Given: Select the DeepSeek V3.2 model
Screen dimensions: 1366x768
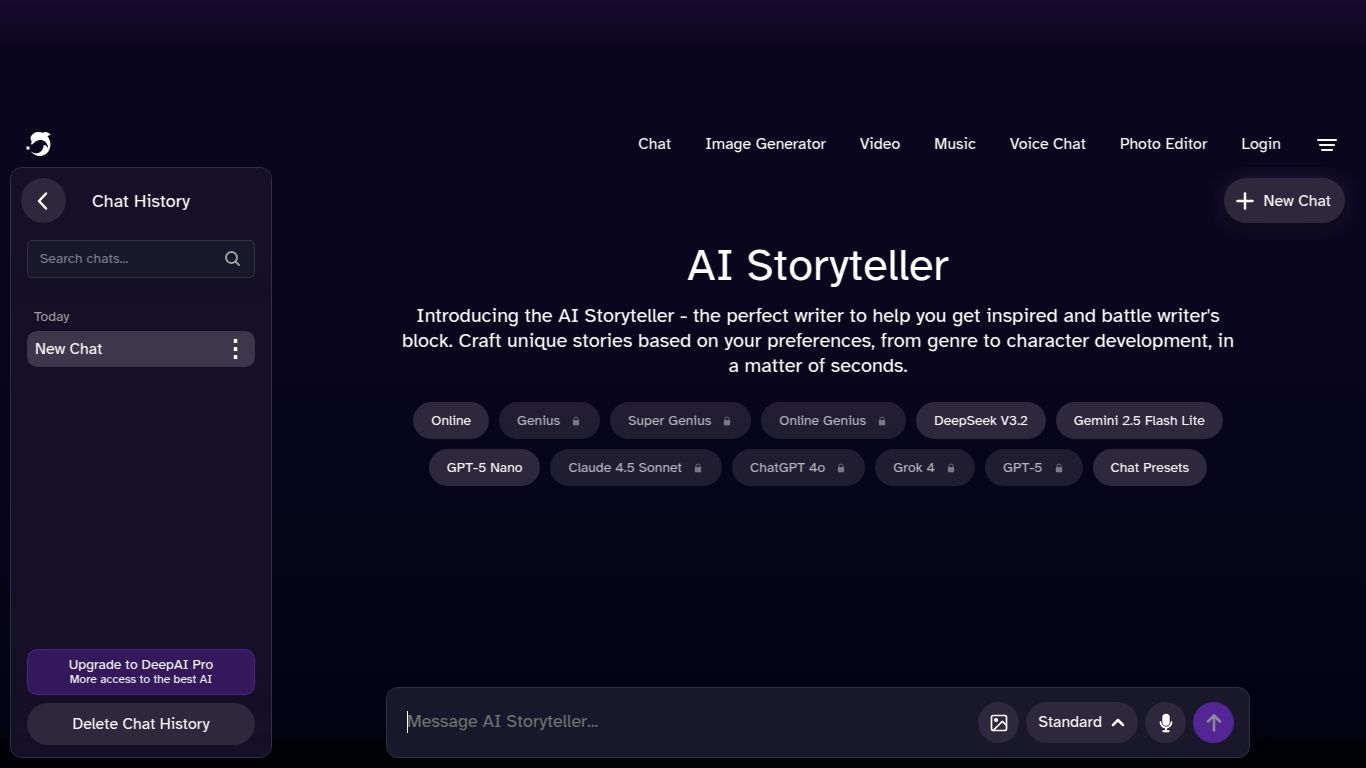Looking at the screenshot, I should [980, 420].
